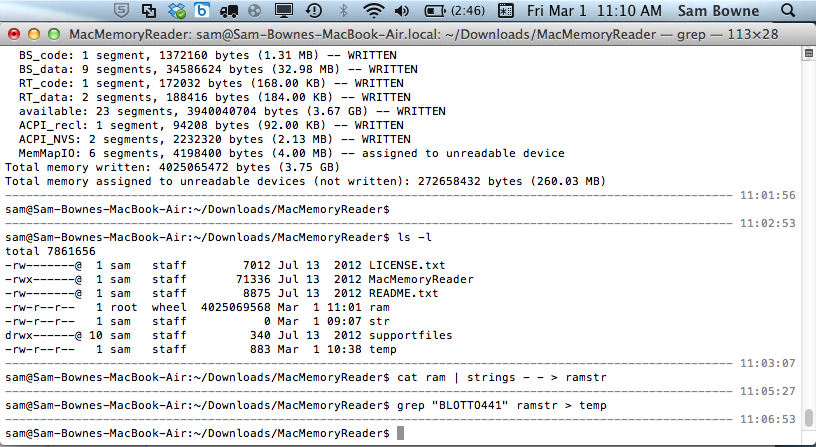This screenshot has height=447, width=816.
Task: Open the input source menu icon
Action: point(505,12)
